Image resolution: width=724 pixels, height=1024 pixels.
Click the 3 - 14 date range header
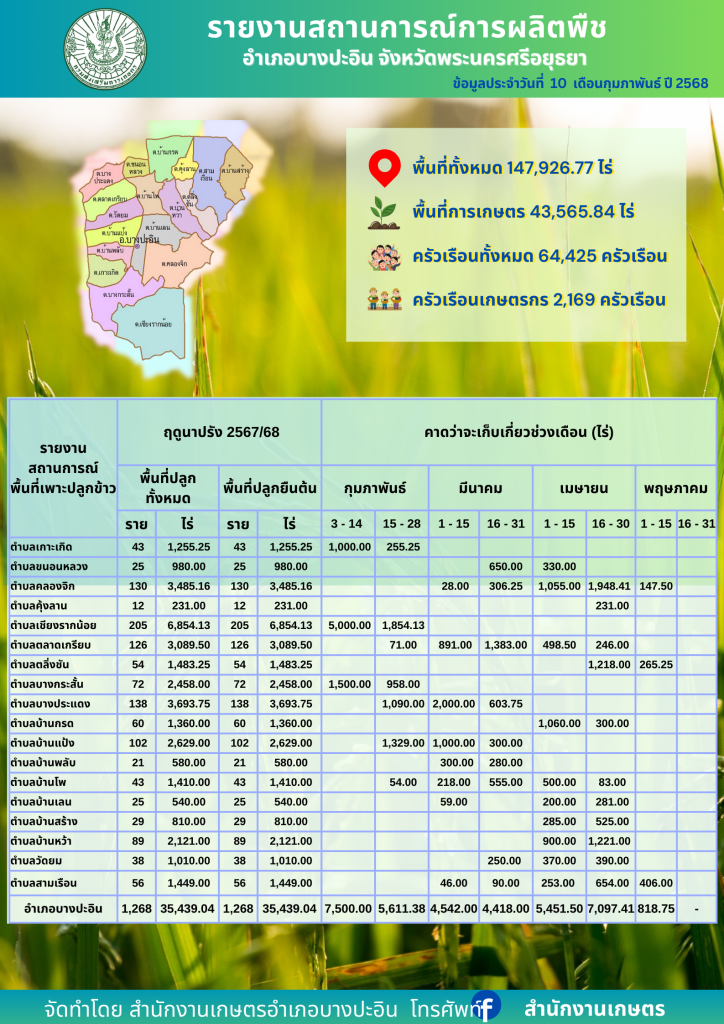[349, 524]
